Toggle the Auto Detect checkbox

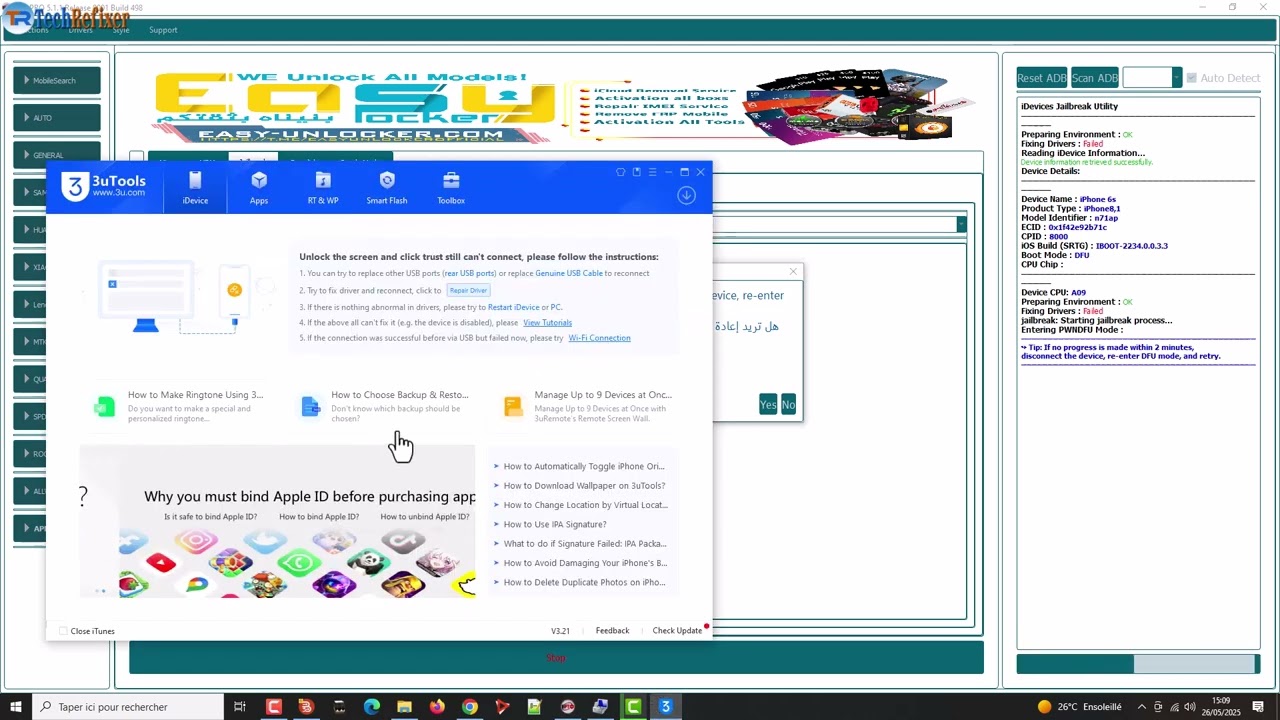pos(1191,78)
